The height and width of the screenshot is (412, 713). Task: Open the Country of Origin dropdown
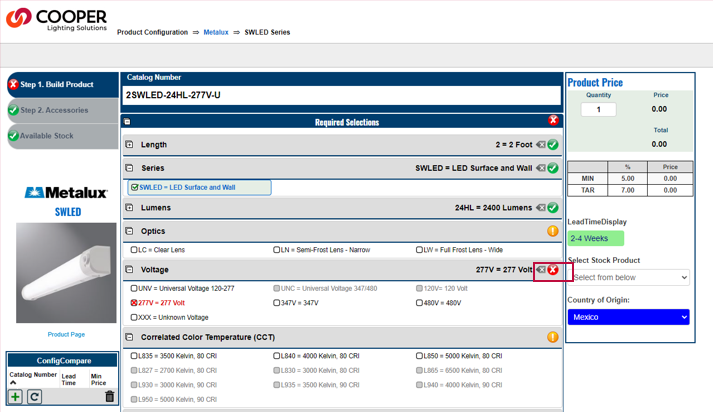628,317
